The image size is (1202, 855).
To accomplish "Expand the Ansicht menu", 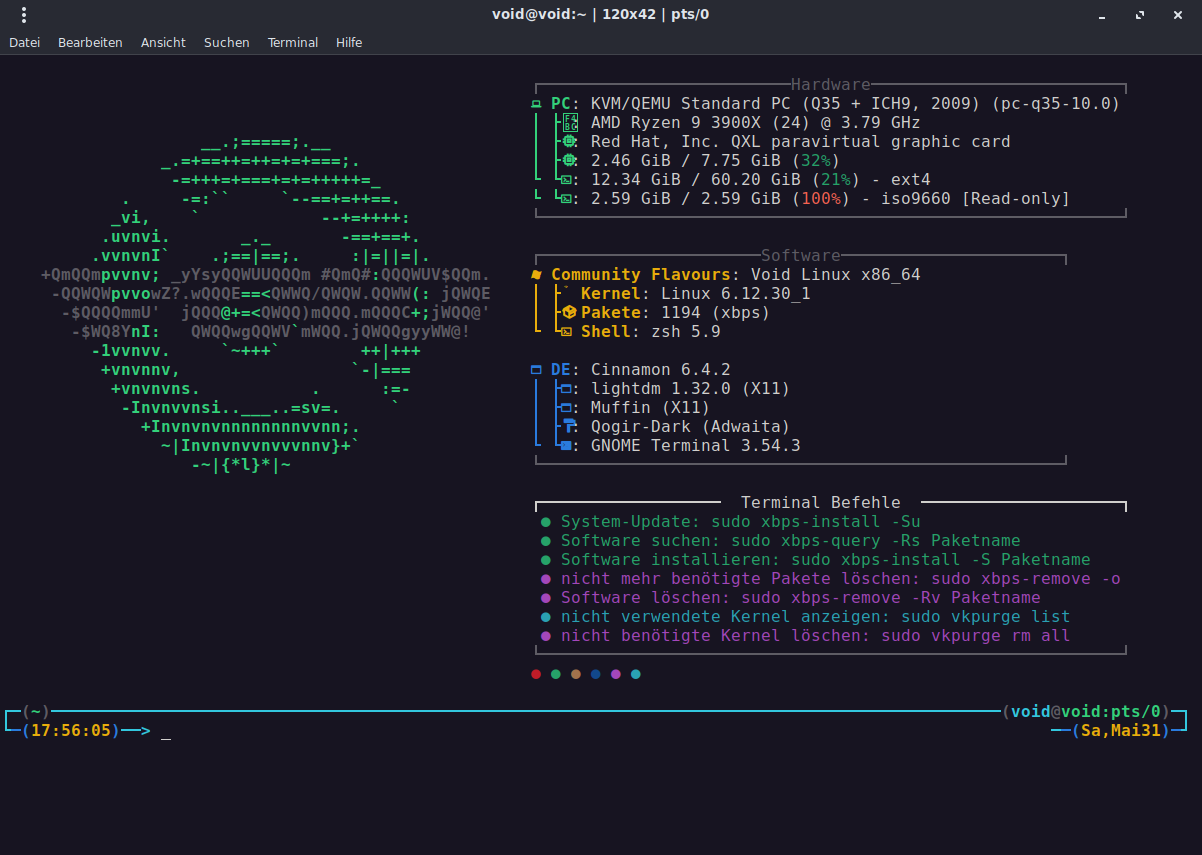I will coord(163,43).
